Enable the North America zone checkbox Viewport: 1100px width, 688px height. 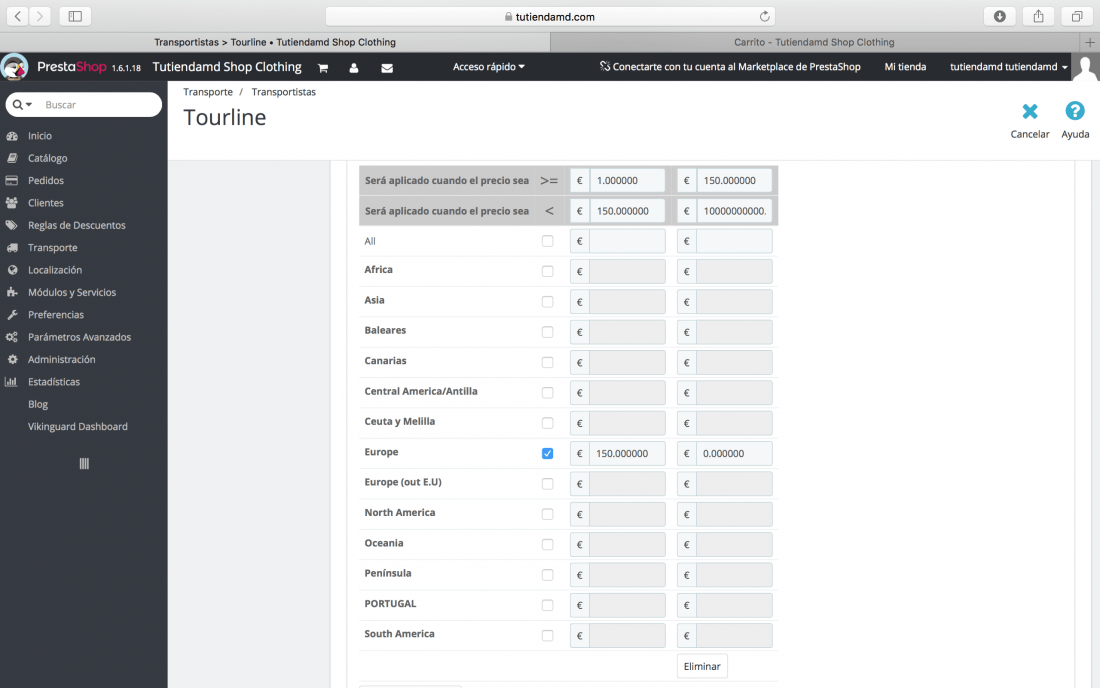click(x=547, y=514)
